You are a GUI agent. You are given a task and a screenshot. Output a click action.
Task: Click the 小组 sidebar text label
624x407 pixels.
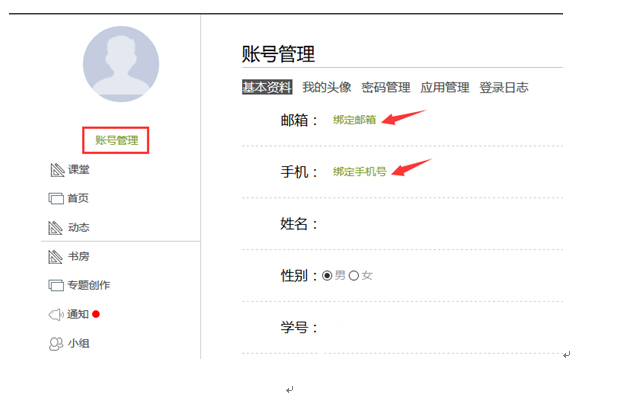tap(78, 343)
